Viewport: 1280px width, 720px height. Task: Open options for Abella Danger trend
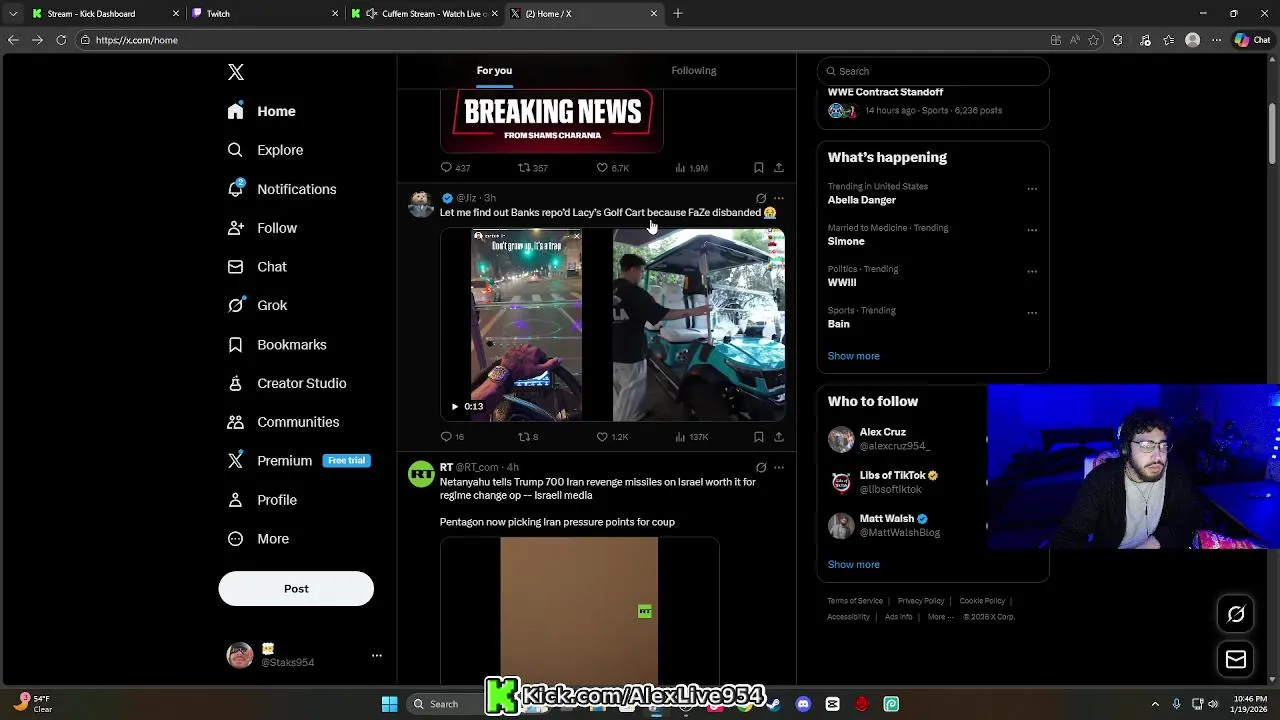click(x=1032, y=189)
